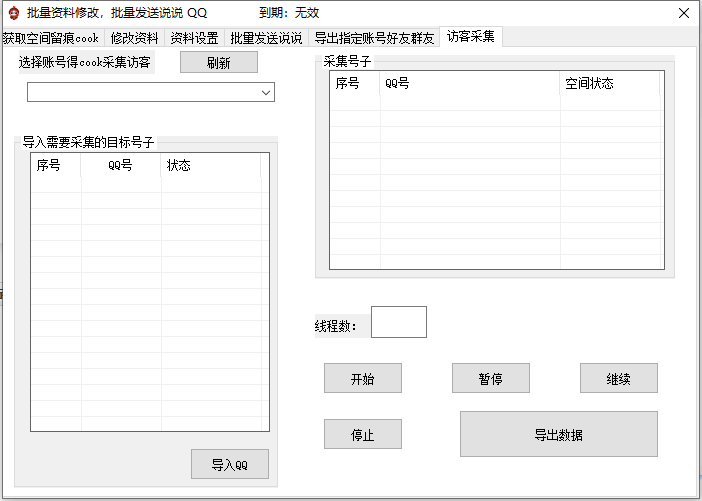Screen dimensions: 702x501
Task: Click QQ号 header in 采集号子 table
Action: (x=470, y=83)
